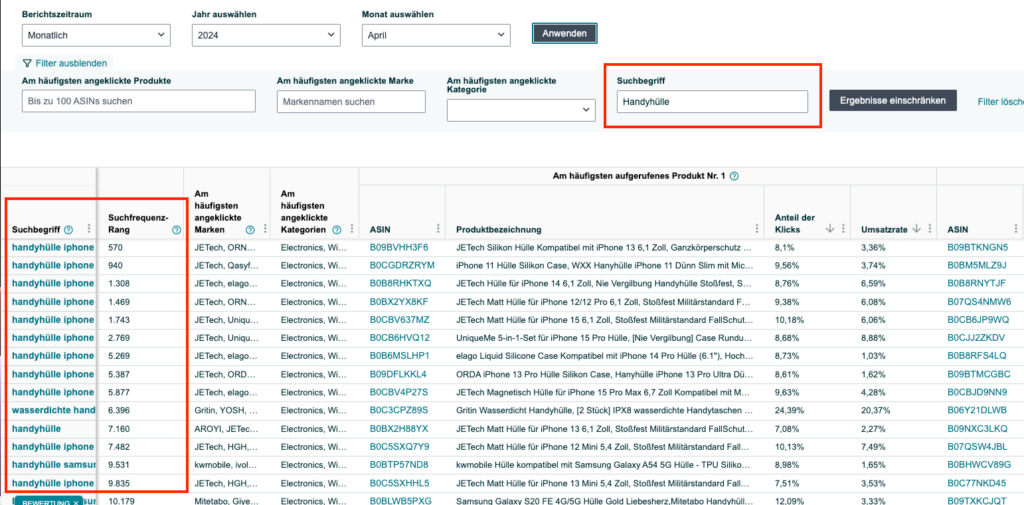Select rank cell 7.160
Image resolution: width=1024 pixels, height=505 pixels.
click(x=117, y=429)
